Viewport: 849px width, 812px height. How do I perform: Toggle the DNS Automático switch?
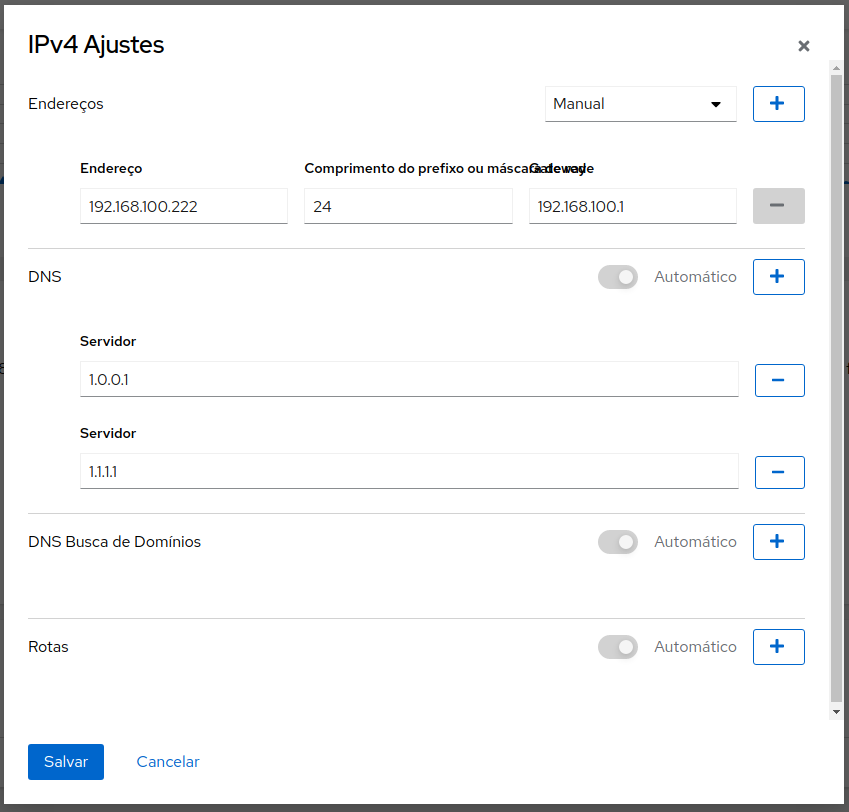(x=618, y=277)
